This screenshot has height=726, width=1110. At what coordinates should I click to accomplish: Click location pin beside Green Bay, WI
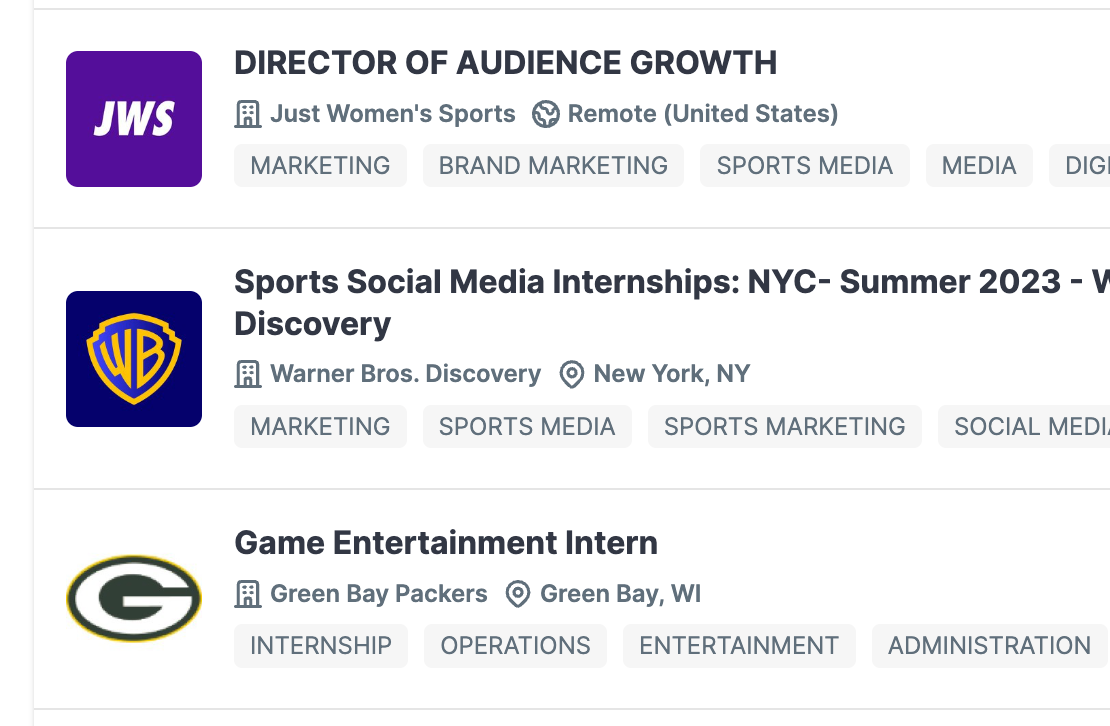[518, 594]
